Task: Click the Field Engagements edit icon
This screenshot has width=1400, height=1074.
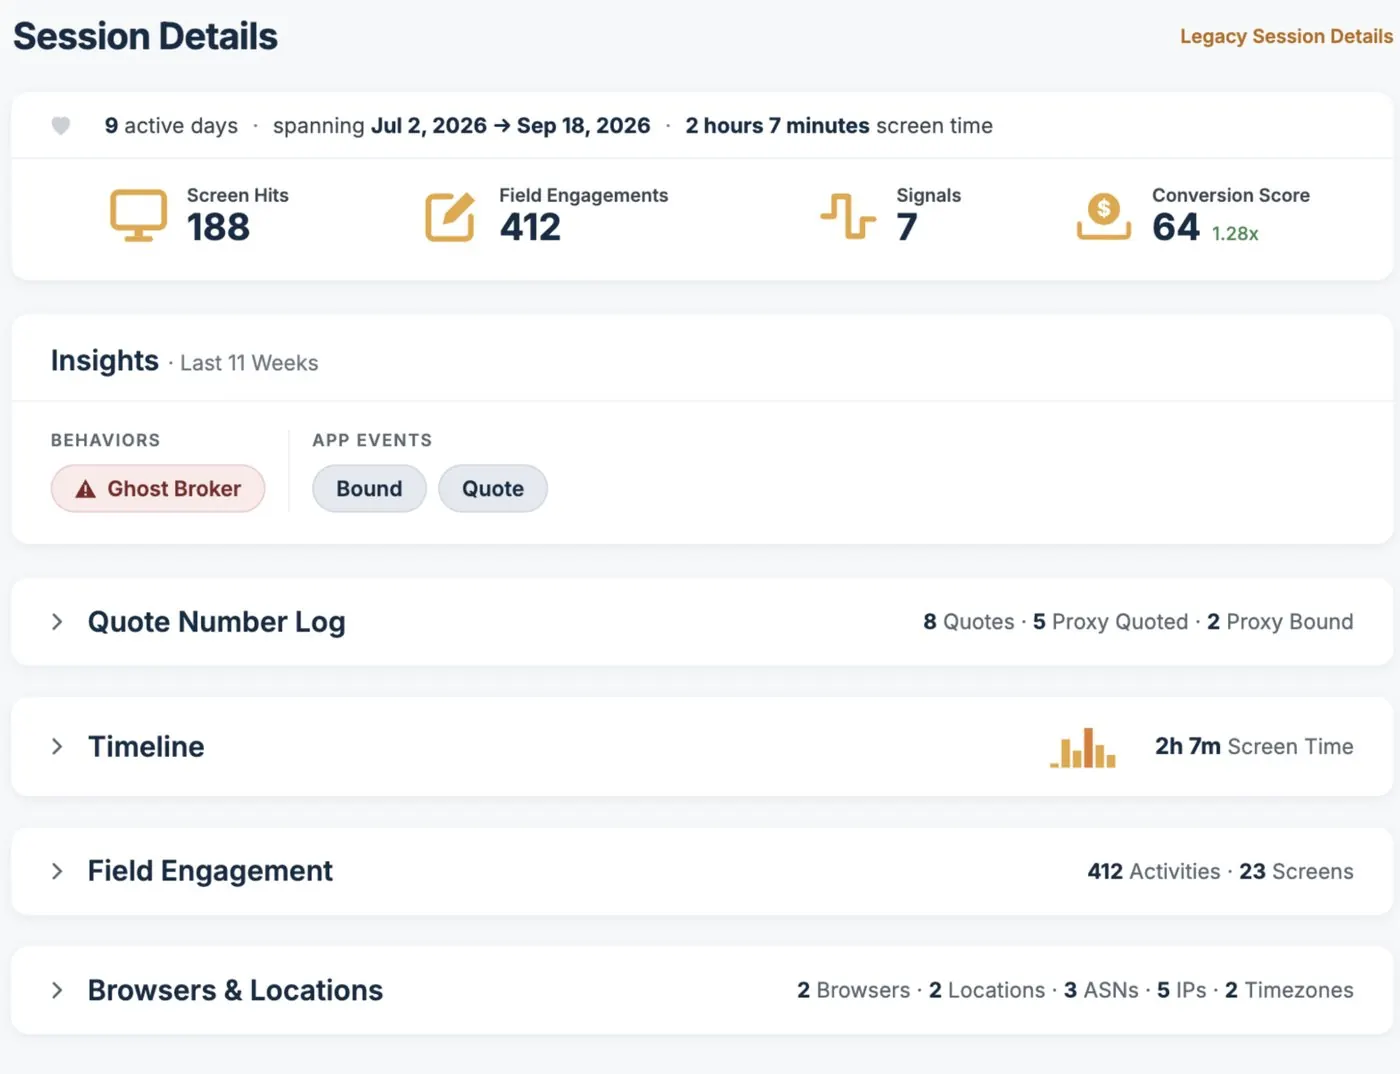Action: (450, 217)
